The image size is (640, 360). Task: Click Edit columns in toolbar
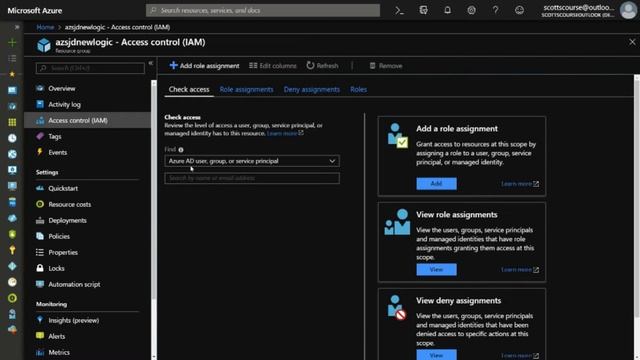pos(273,66)
